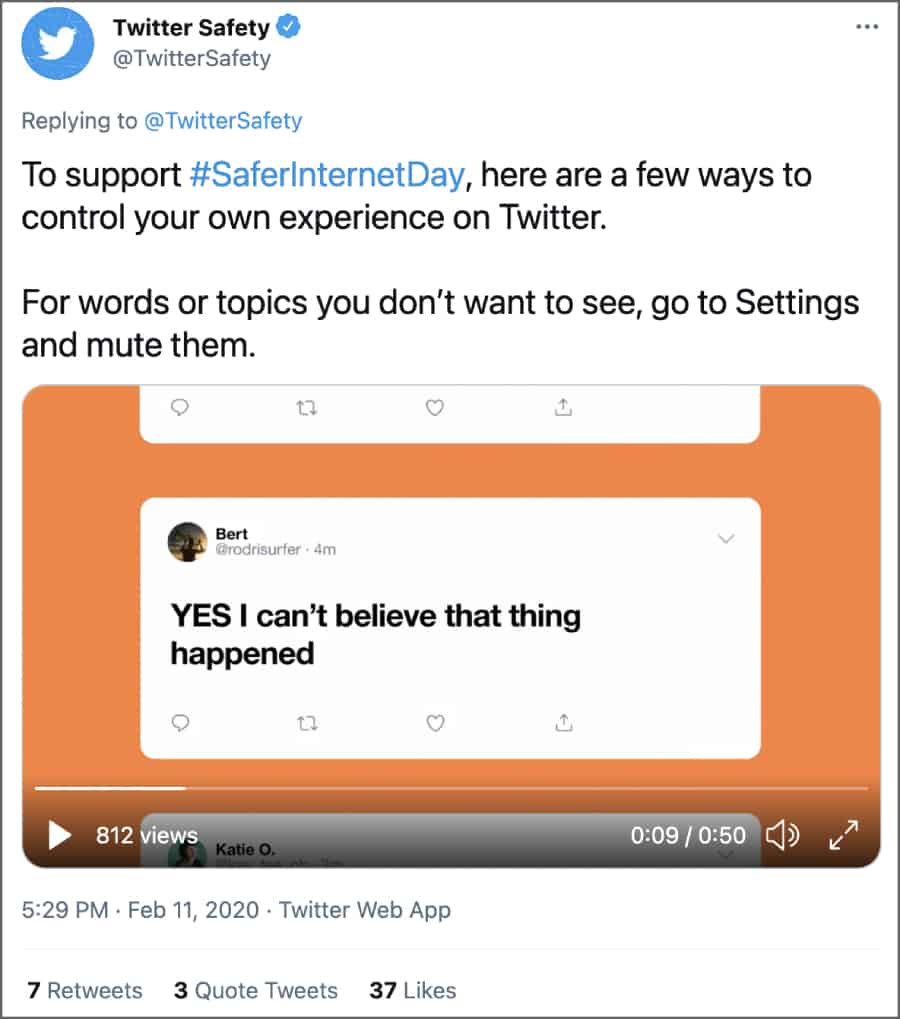Viewport: 900px width, 1019px height.
Task: Open the three-dot more options menu
Action: [x=867, y=27]
